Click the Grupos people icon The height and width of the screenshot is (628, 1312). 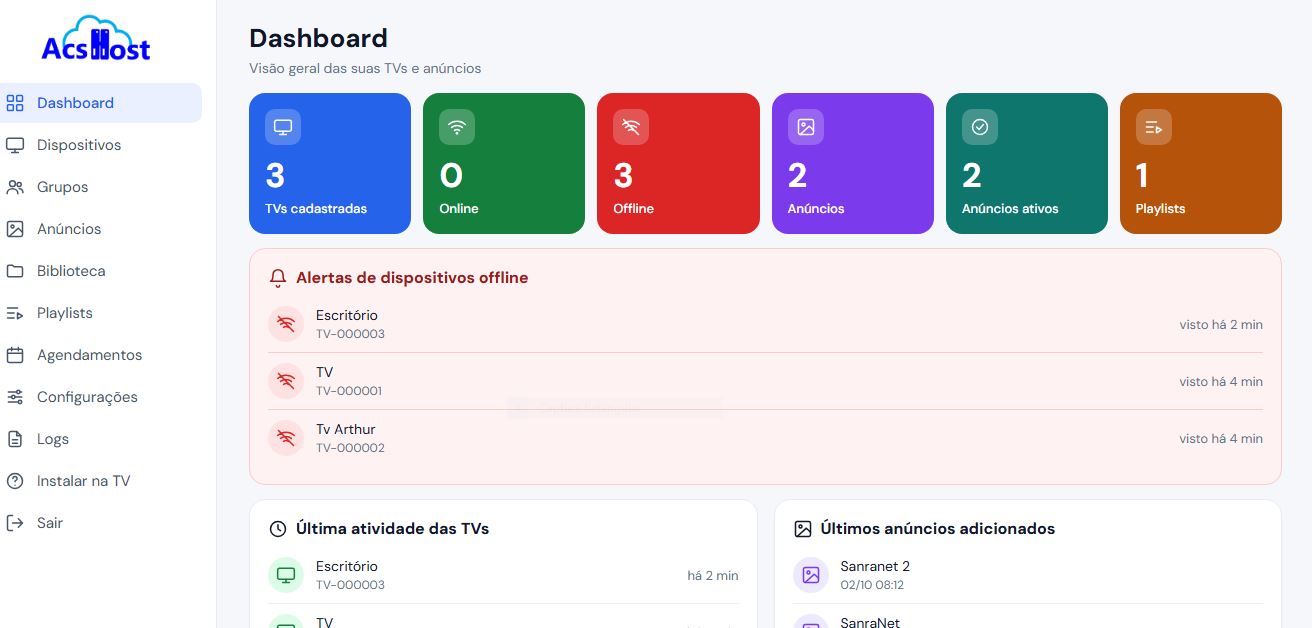[x=15, y=187]
